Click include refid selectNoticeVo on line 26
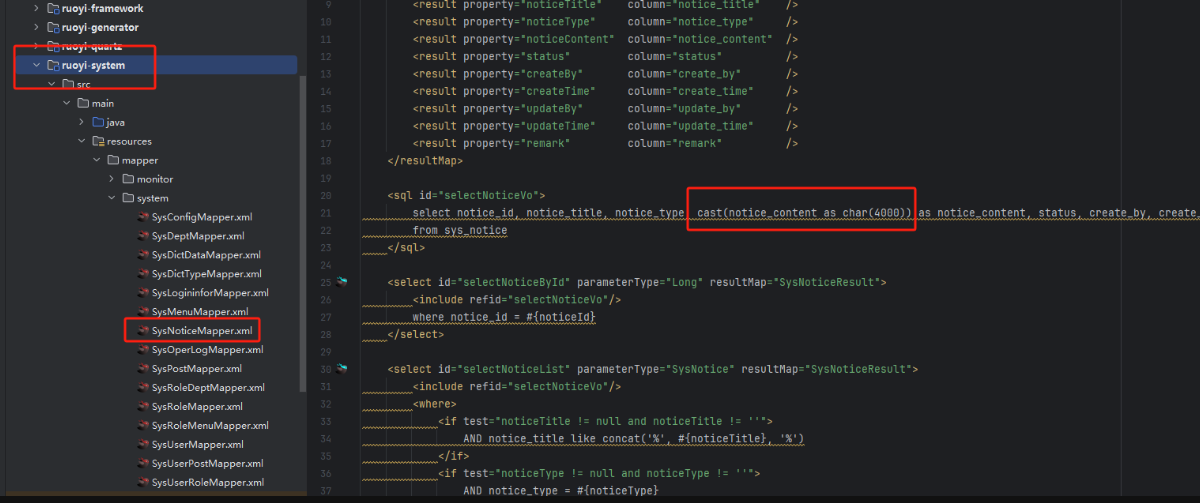Viewport: 1200px width, 503px height. (517, 300)
